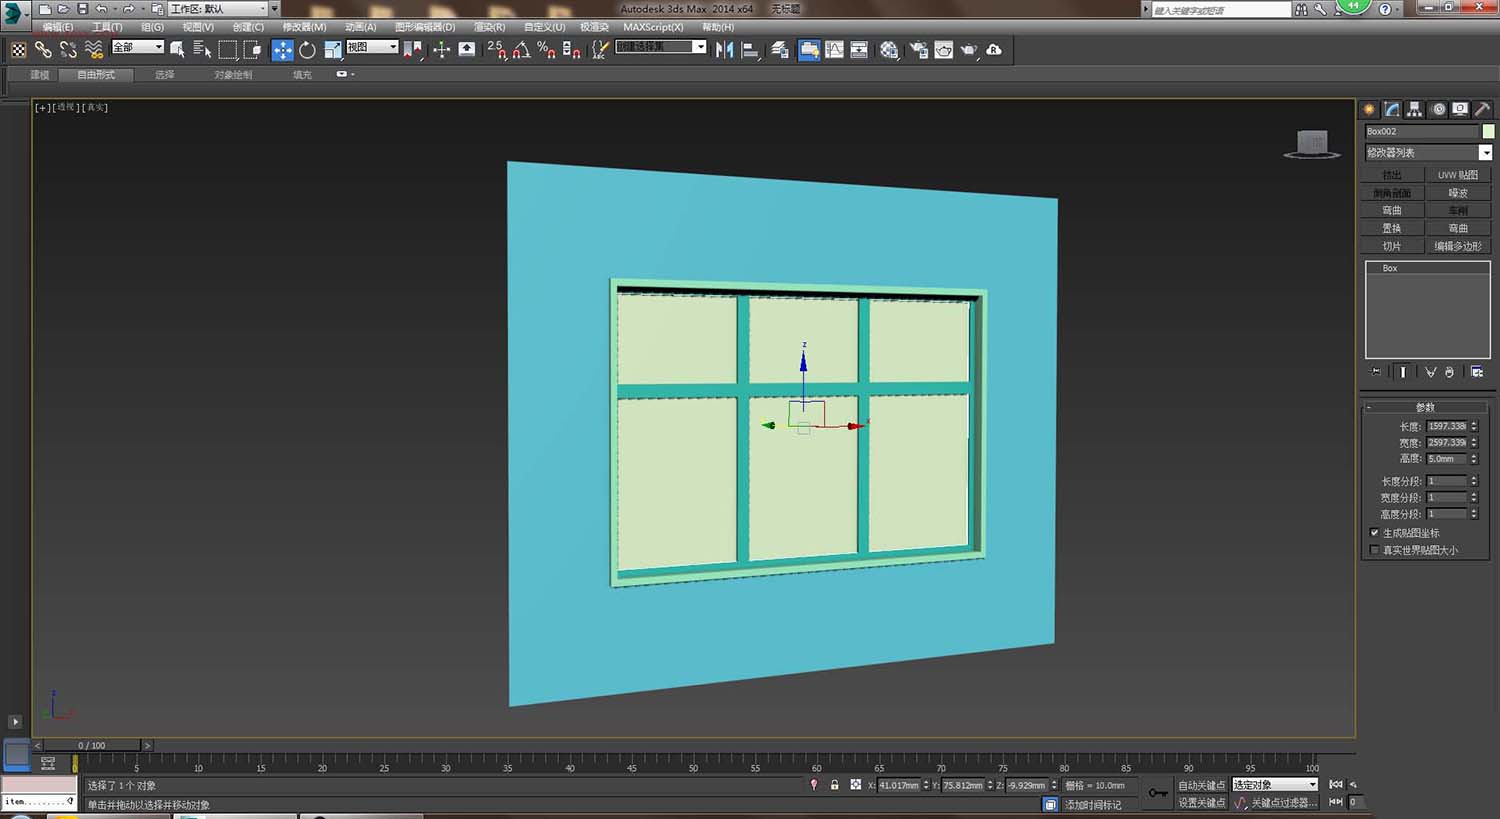Toggle the 2.5D snaps icon
The image size is (1500, 819).
tap(496, 50)
